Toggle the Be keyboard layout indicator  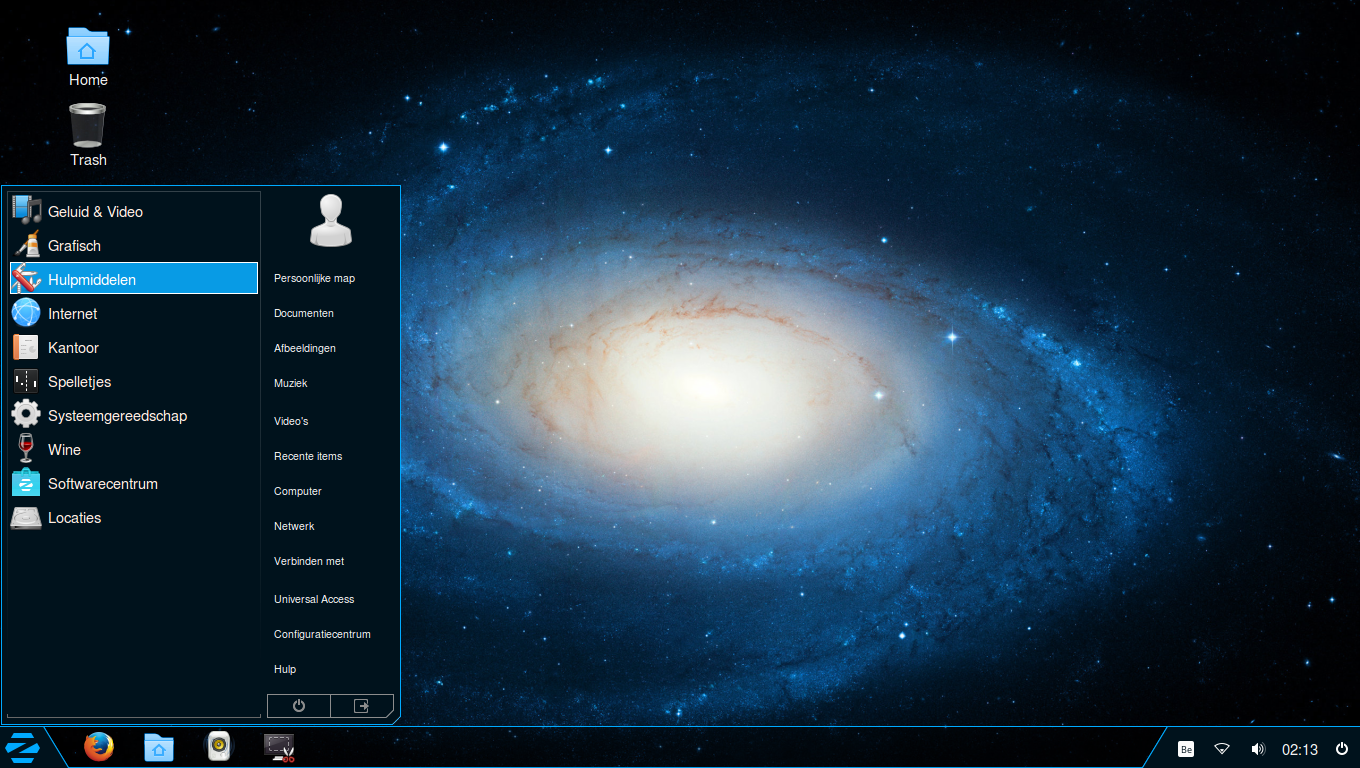point(1185,748)
